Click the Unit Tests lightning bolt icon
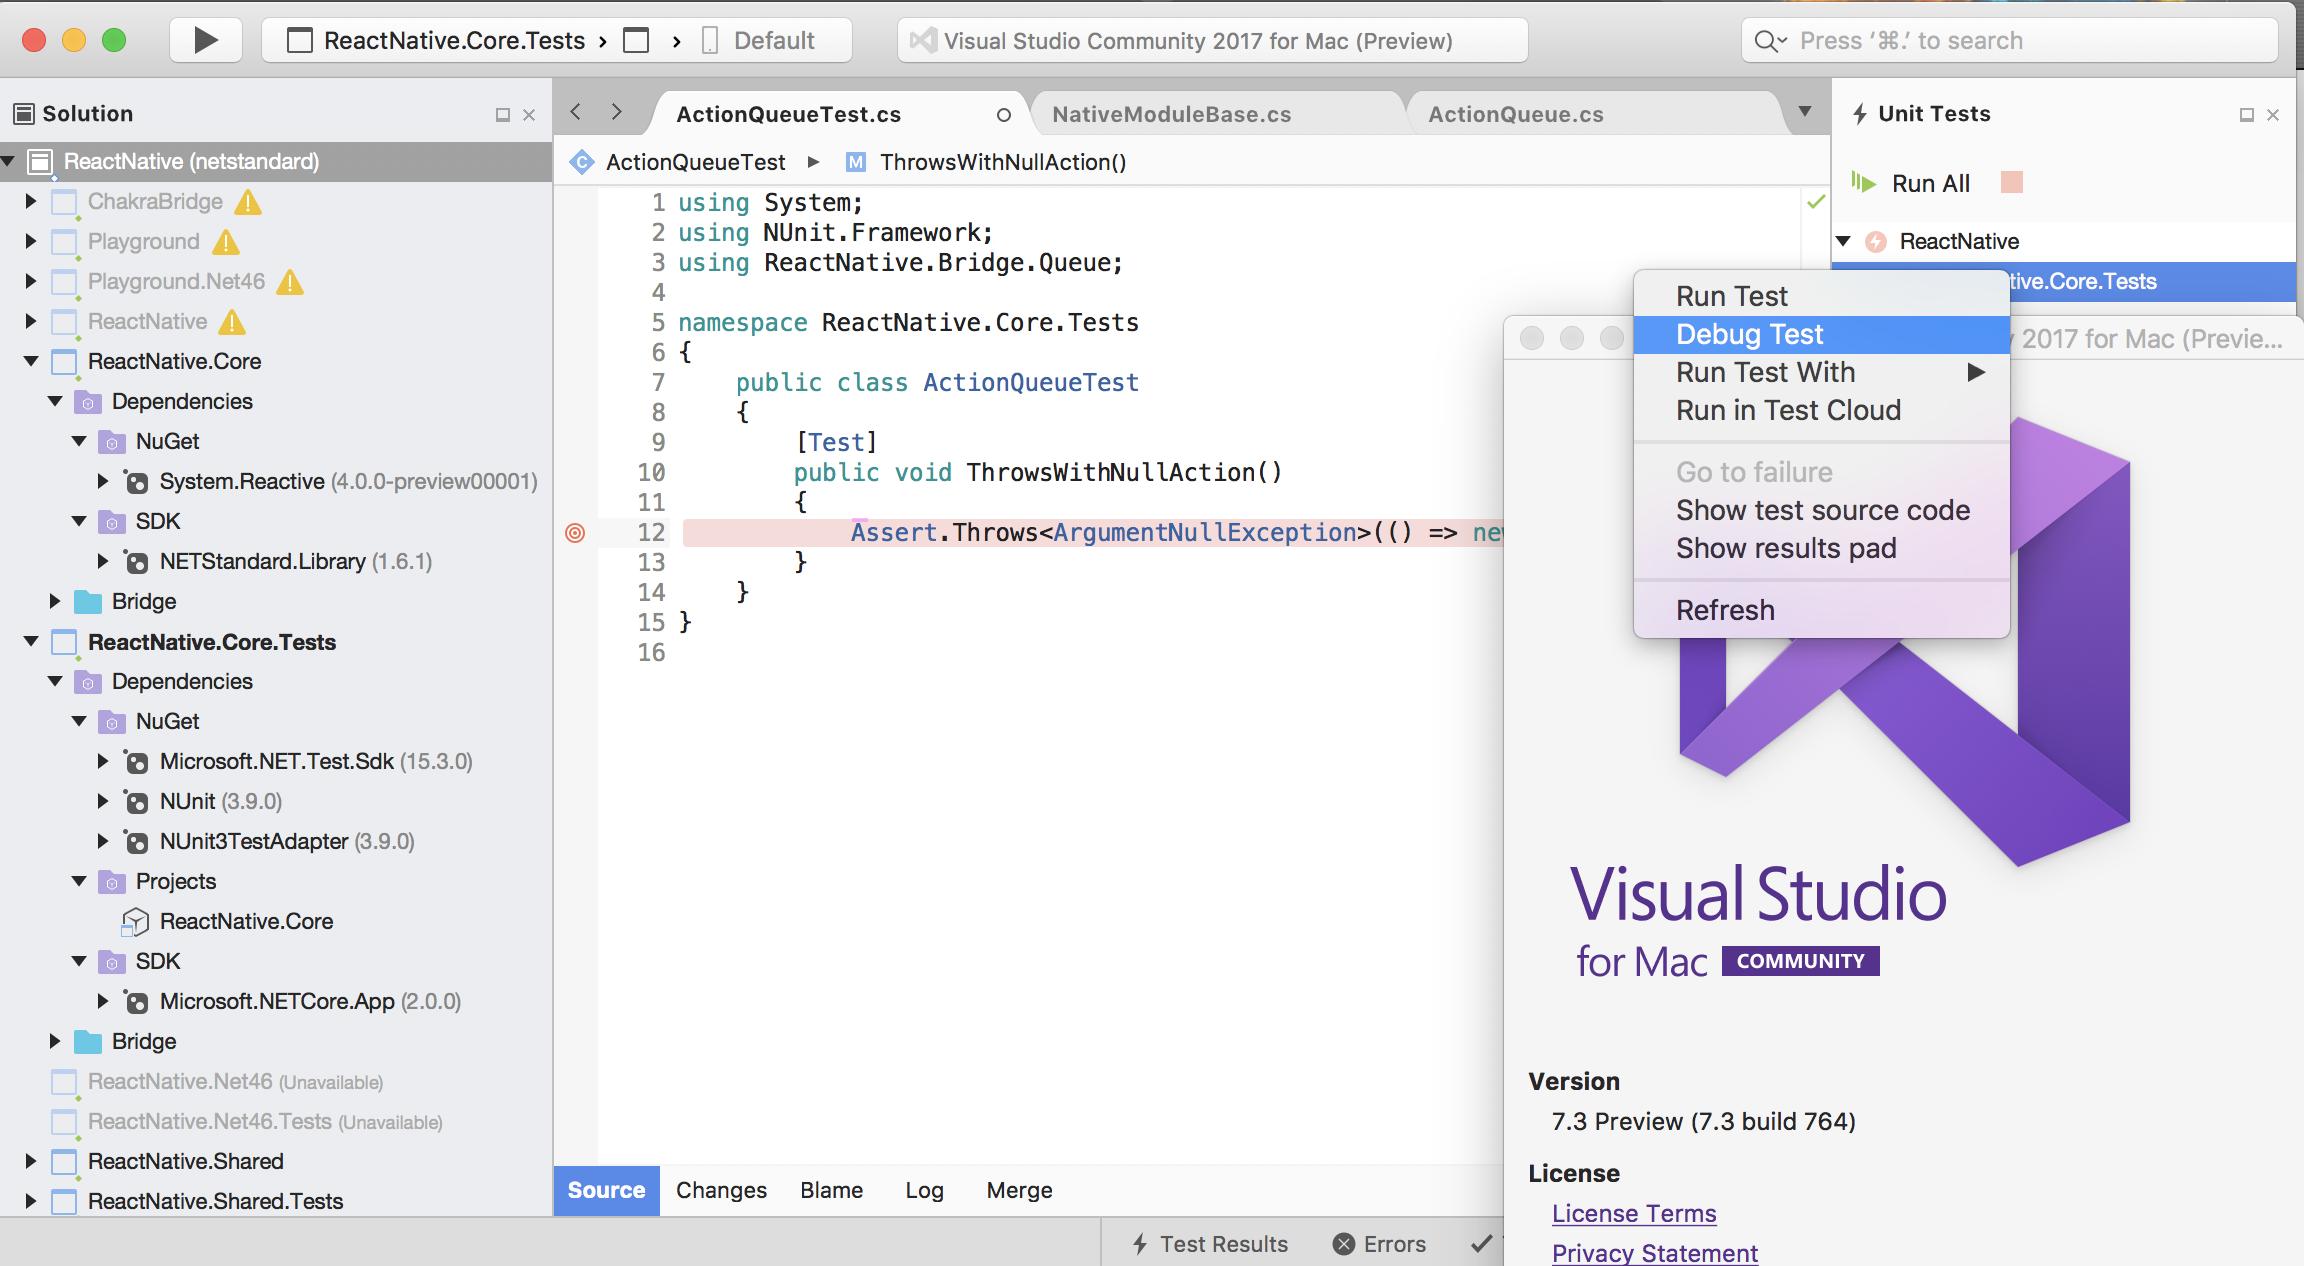 coord(1859,114)
